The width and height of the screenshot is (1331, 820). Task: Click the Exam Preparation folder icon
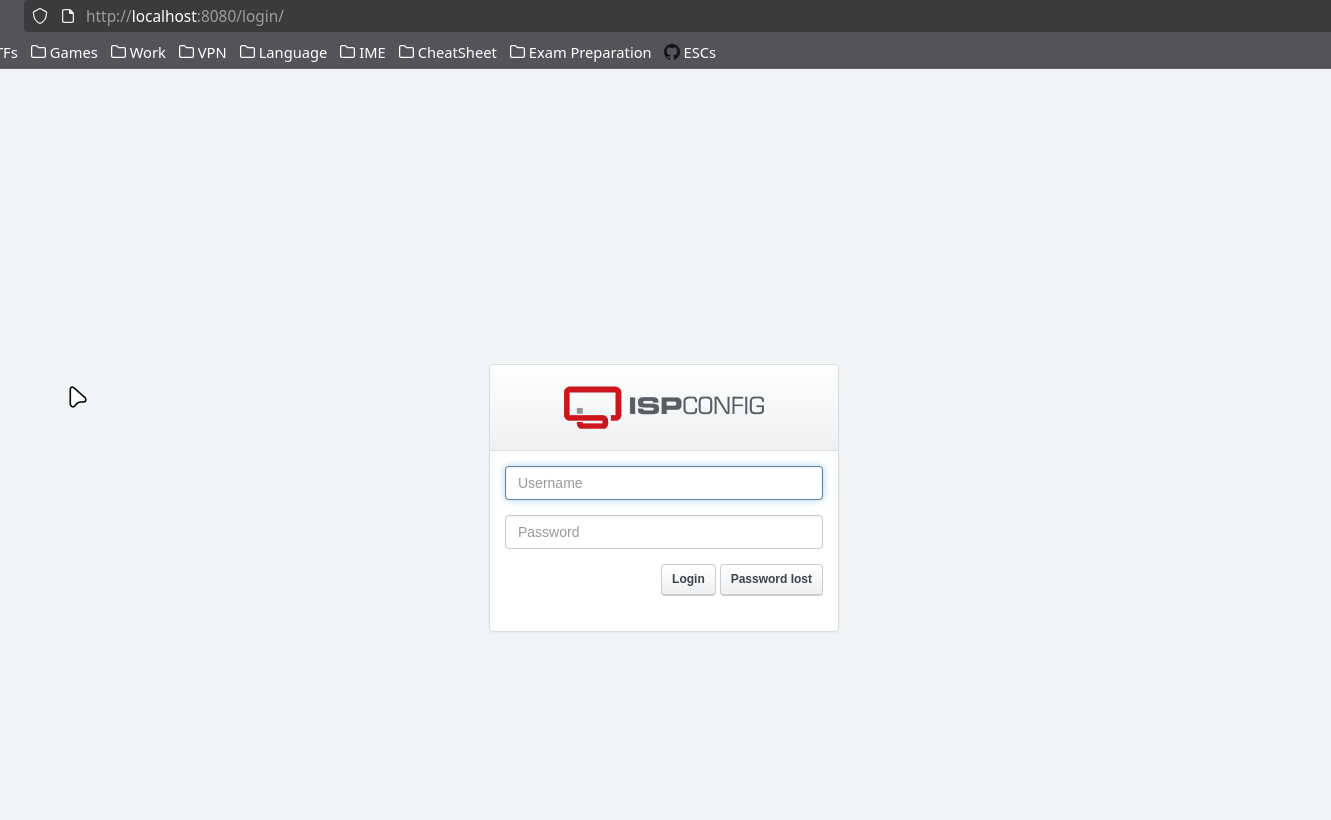(x=517, y=52)
